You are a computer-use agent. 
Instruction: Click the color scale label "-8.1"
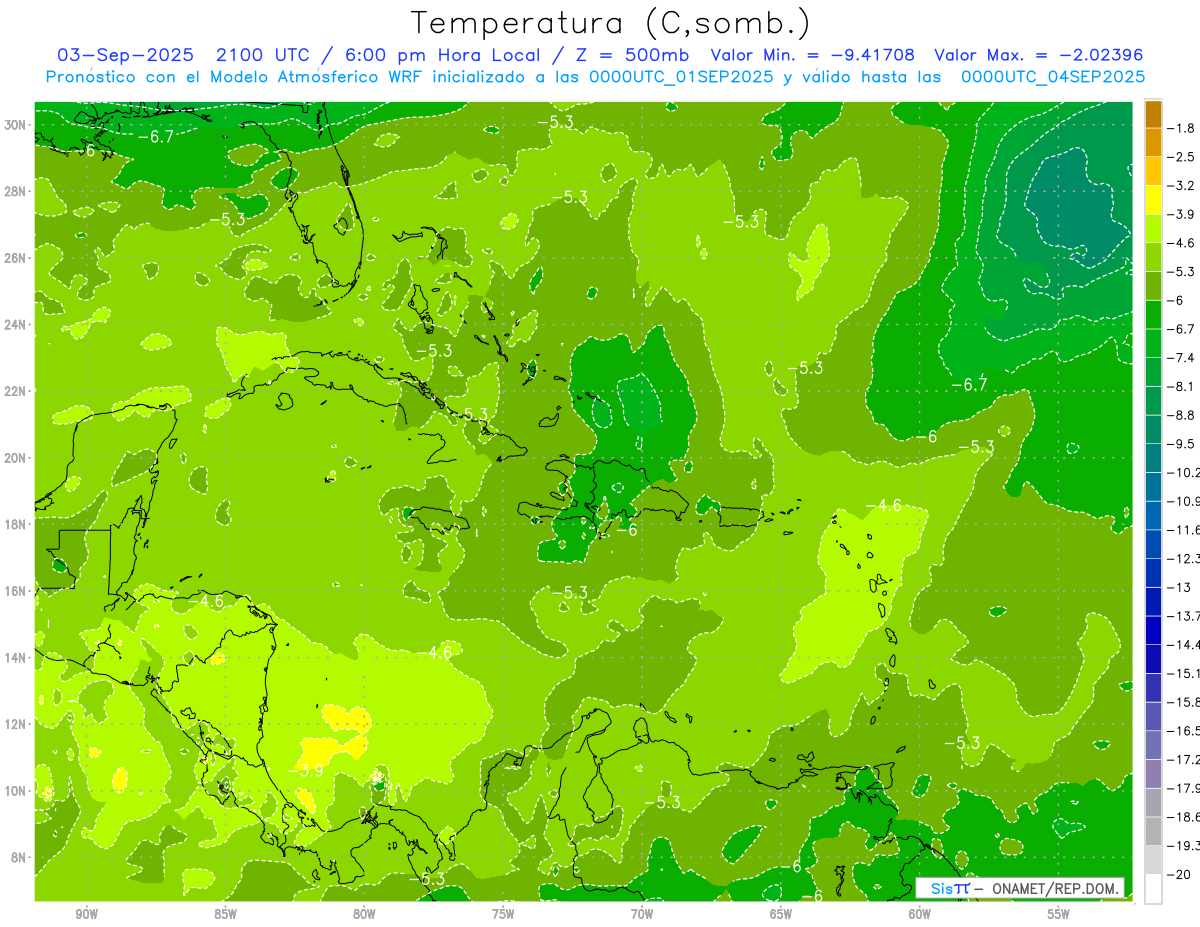1182,386
